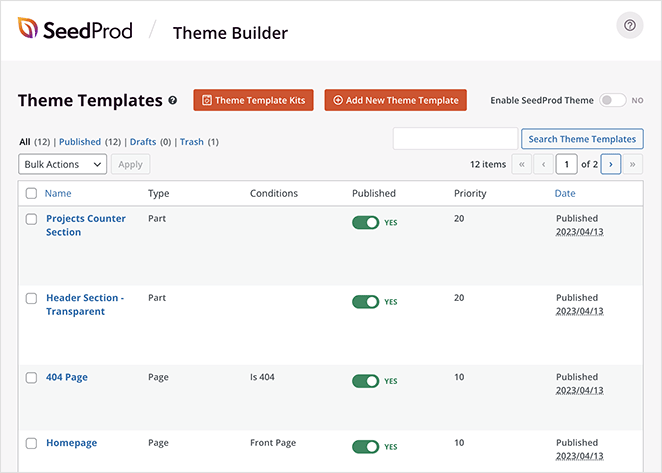Screen dimensions: 662x473
Task: Click the SeedProd logo icon
Action: pyautogui.click(x=29, y=30)
